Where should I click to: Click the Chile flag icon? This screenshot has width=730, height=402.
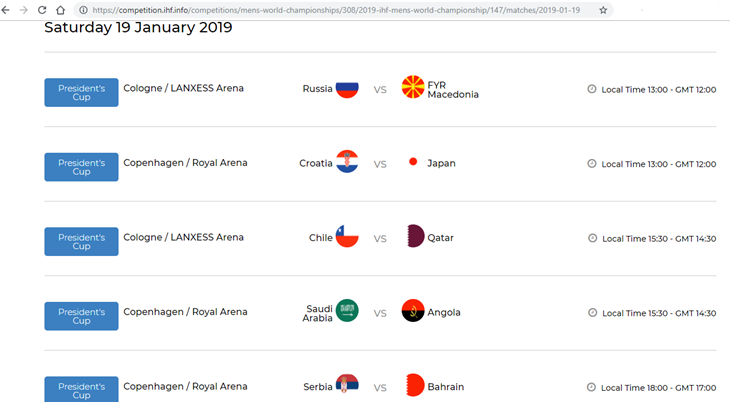click(347, 237)
